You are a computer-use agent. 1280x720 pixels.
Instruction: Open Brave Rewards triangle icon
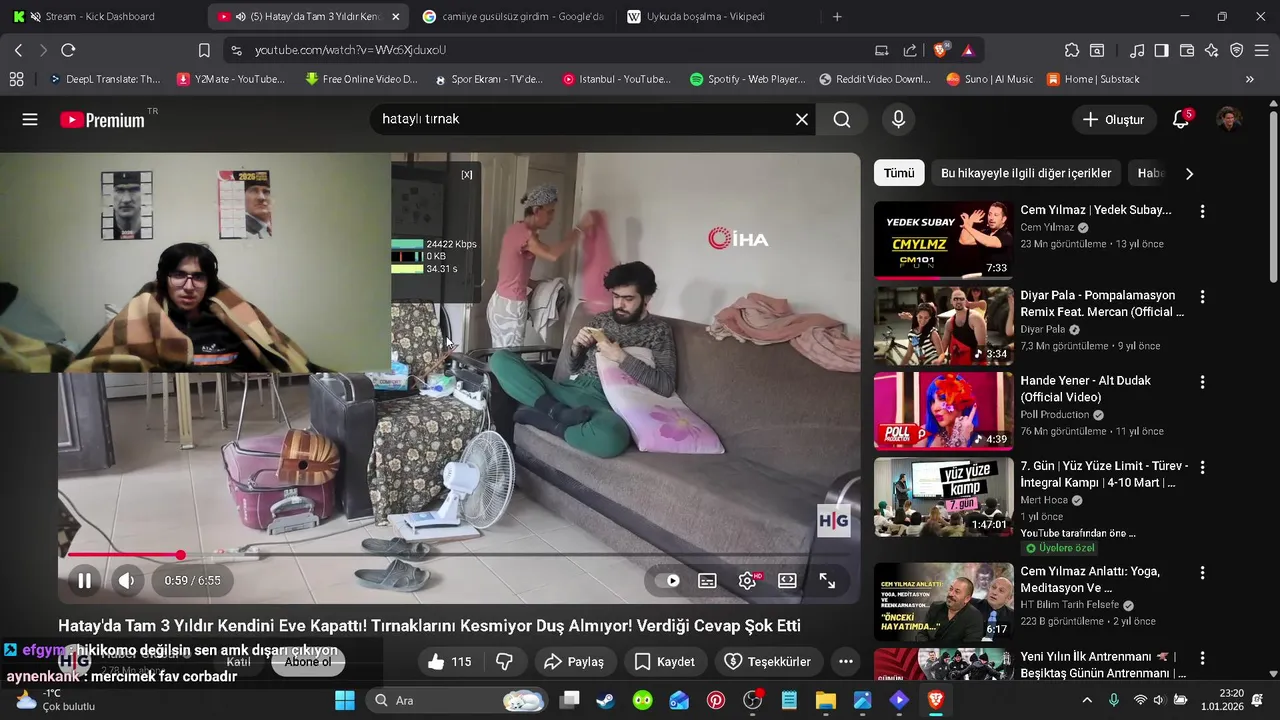[x=968, y=50]
